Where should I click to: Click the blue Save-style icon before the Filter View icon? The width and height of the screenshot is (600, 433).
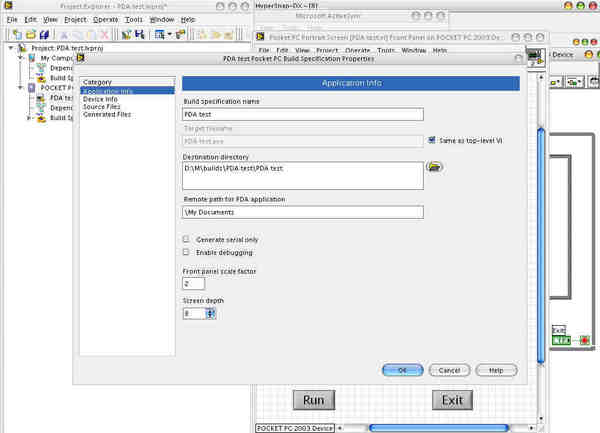[x=140, y=35]
